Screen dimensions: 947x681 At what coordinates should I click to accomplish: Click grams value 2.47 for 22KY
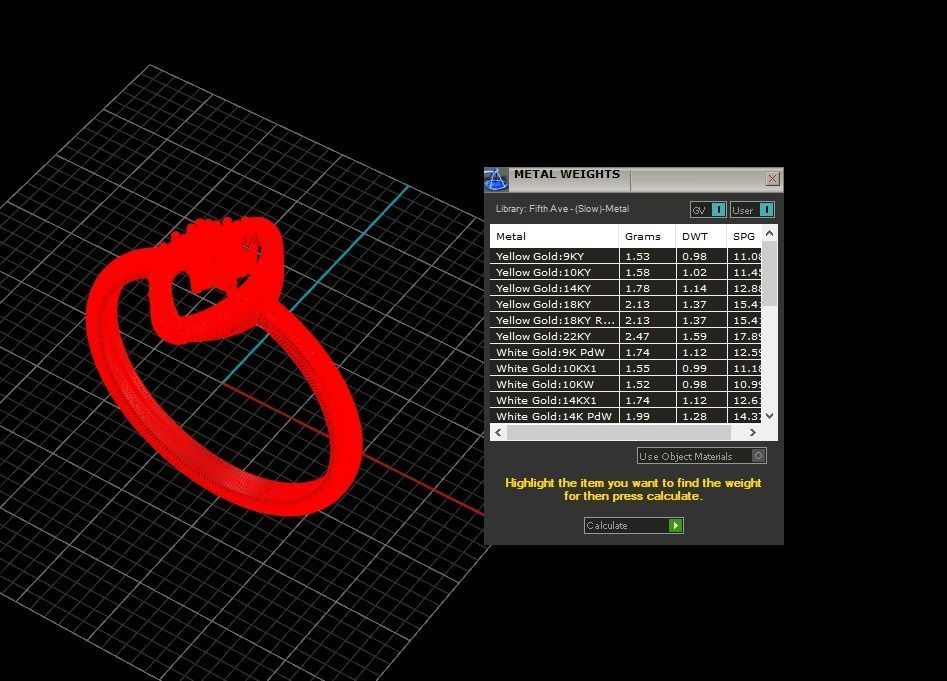tap(637, 336)
